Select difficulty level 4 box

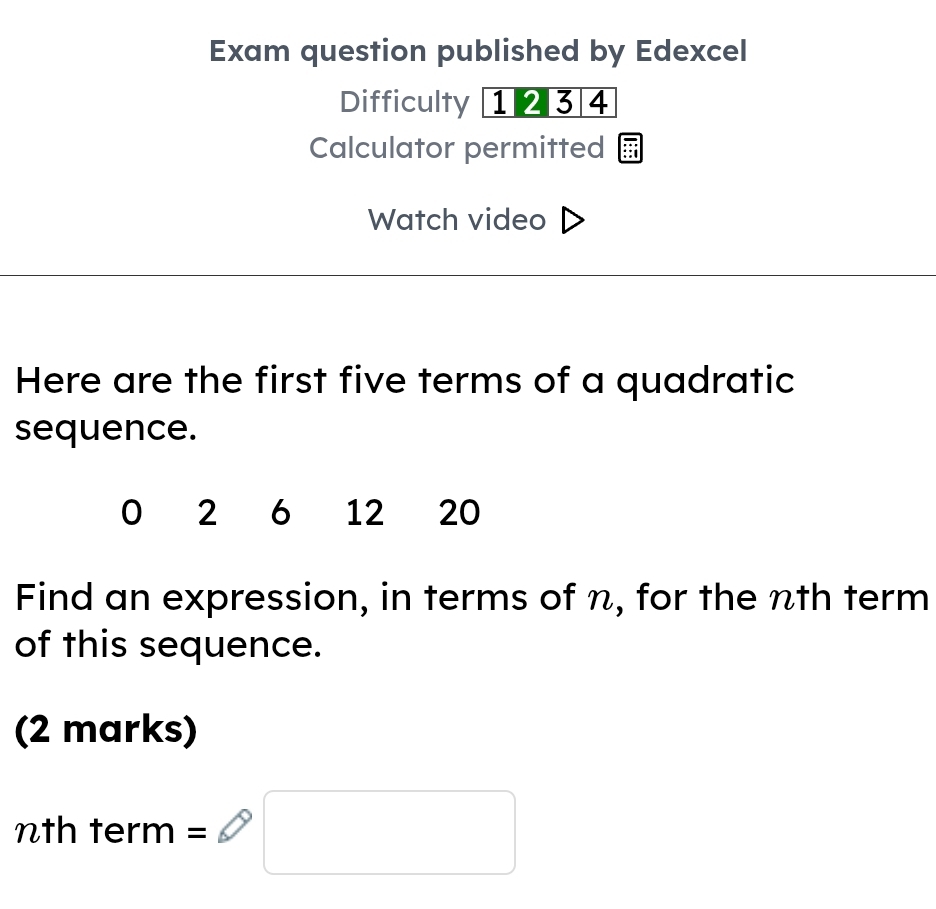[x=598, y=102]
